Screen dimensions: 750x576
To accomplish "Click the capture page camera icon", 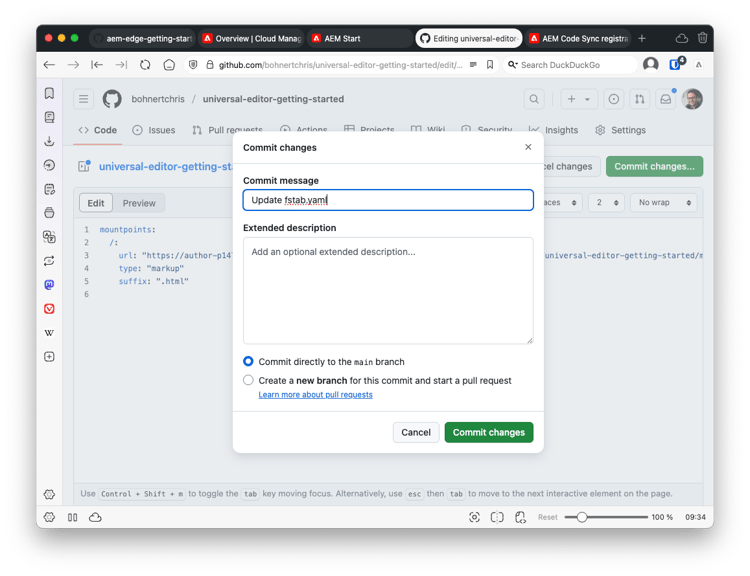I will [x=474, y=517].
